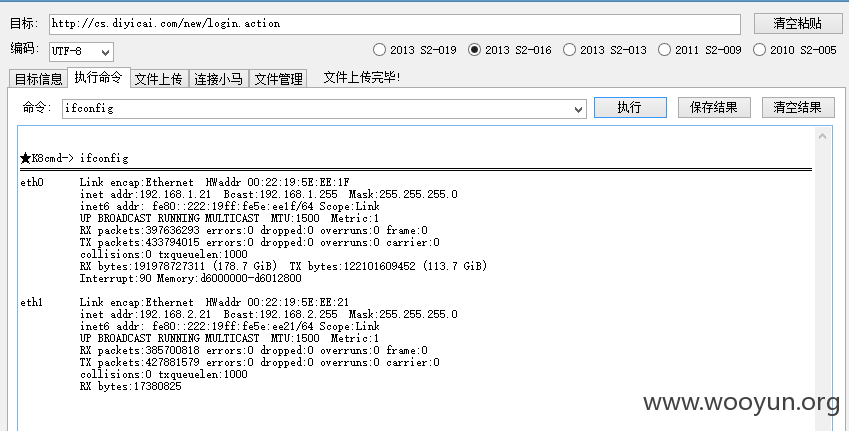
Task: Click the TX packets:433794015 line
Action: coord(259,243)
